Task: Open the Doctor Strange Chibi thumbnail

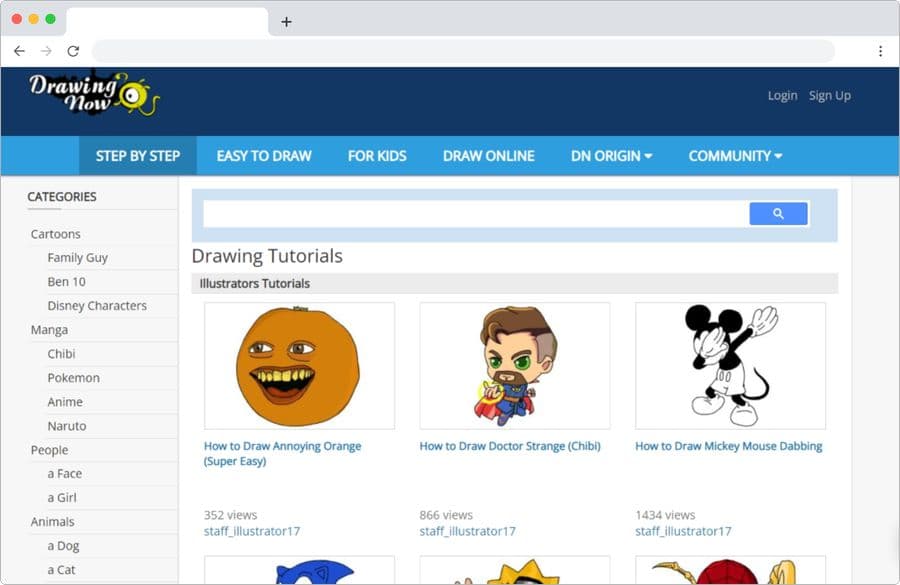Action: pyautogui.click(x=515, y=366)
